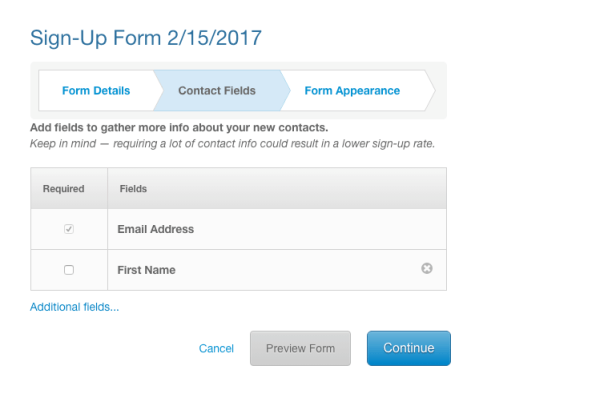The height and width of the screenshot is (402, 600).
Task: Remove the First Name field
Action: 427,269
